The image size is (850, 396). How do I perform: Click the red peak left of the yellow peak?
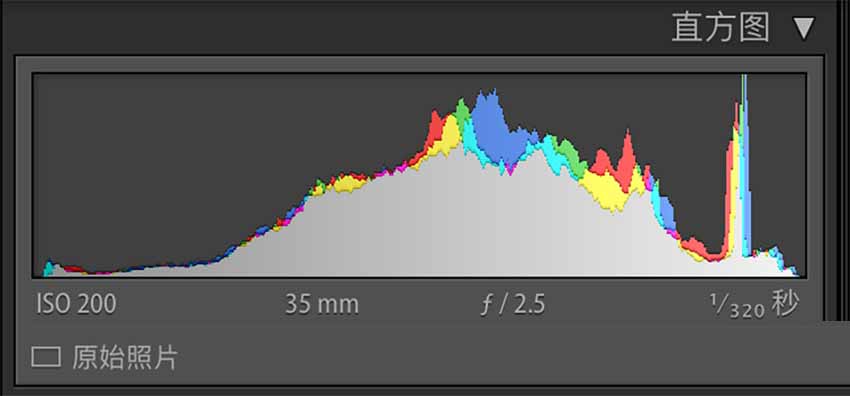click(x=434, y=130)
